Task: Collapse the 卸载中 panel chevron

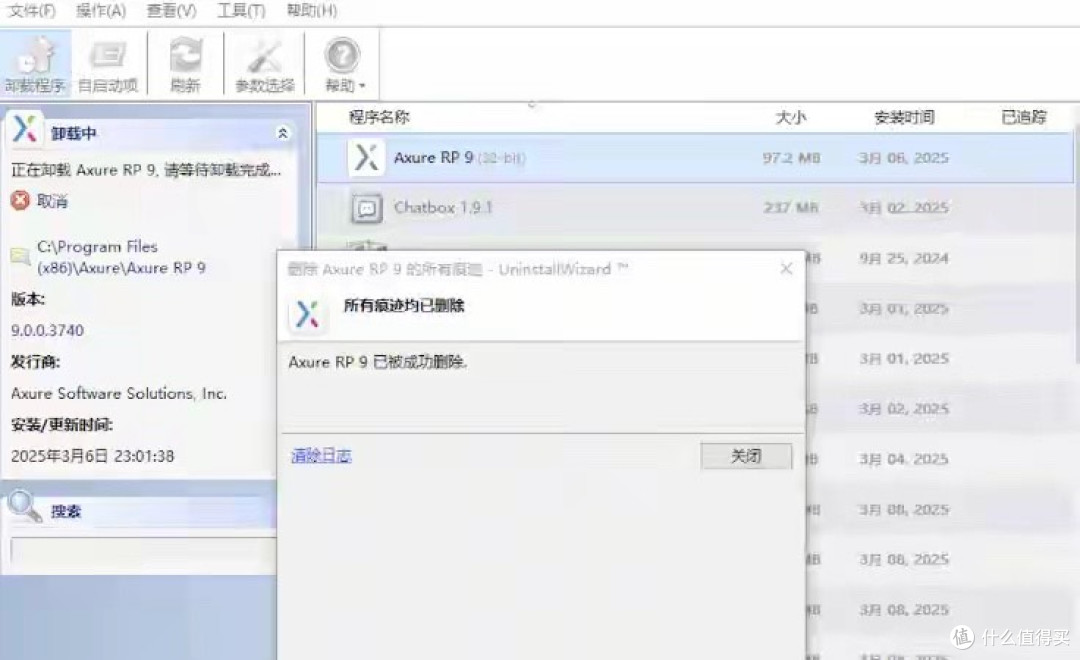Action: [282, 133]
